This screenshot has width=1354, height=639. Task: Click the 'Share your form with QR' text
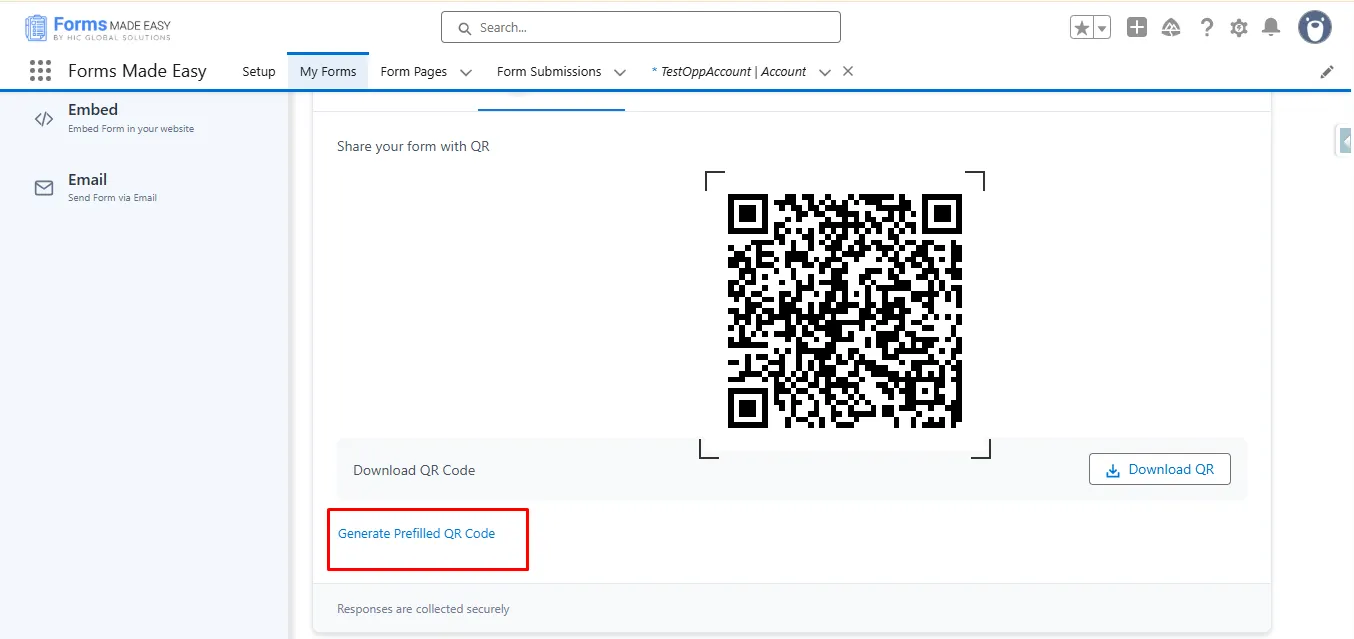[413, 146]
